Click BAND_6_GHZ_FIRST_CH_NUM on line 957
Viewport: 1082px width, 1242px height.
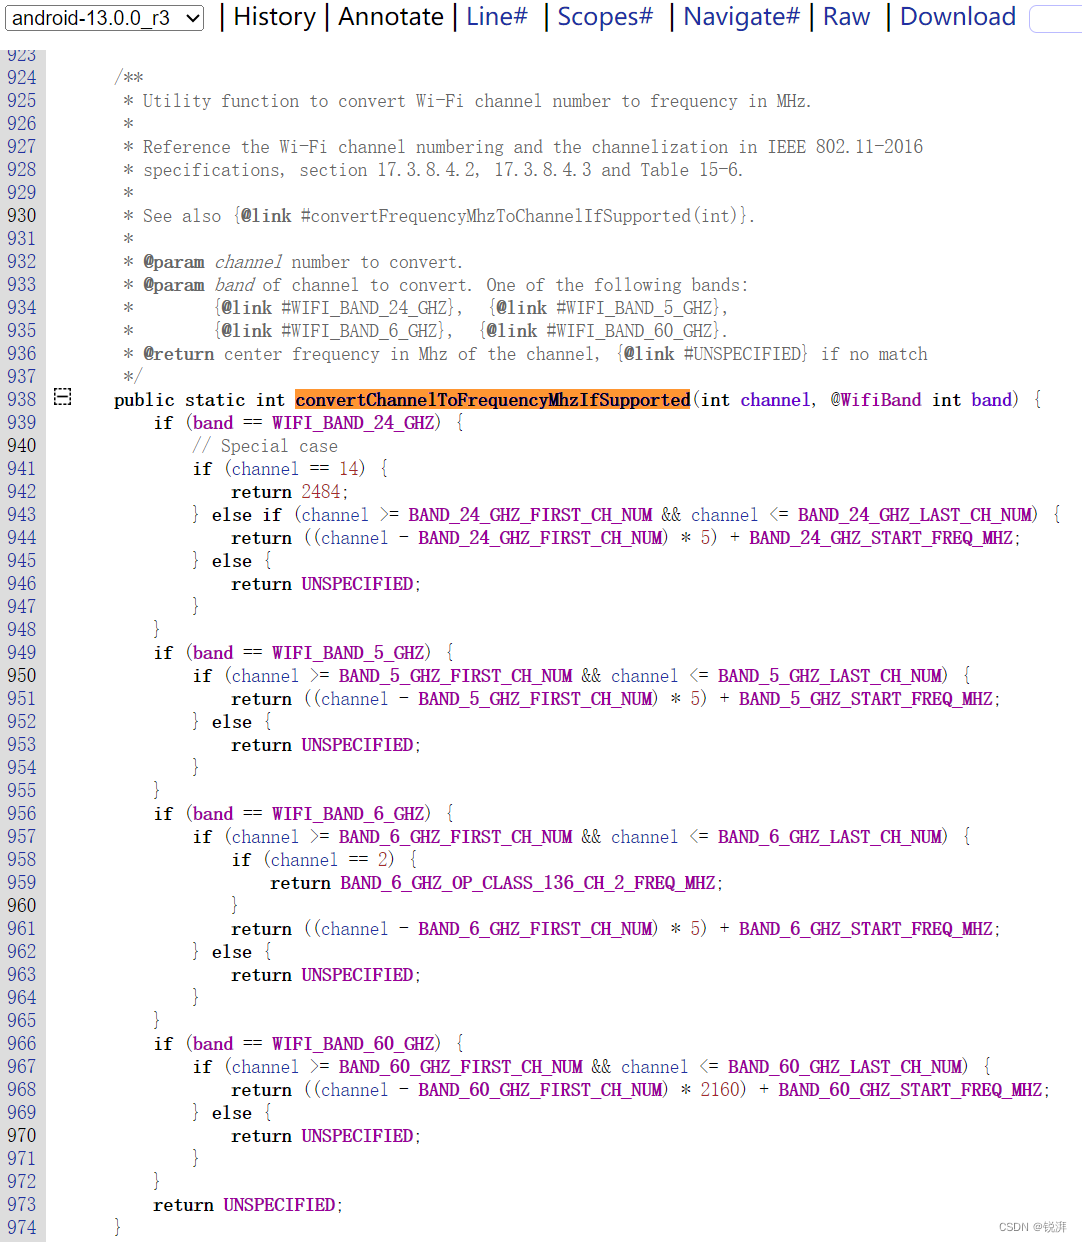456,837
